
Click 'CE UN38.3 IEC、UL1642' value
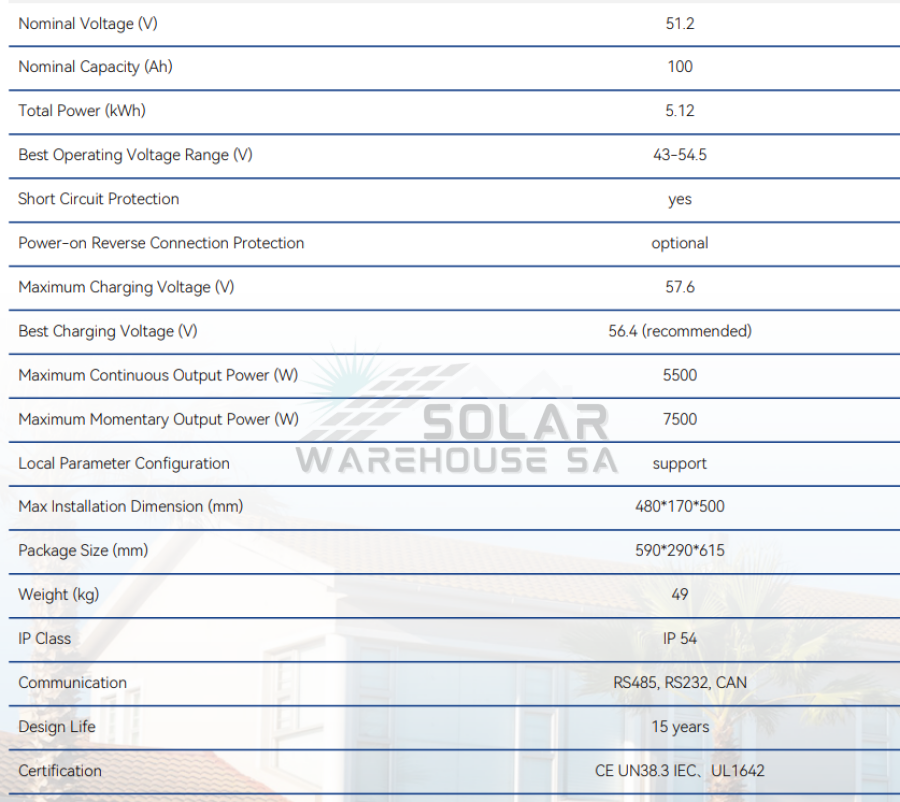tap(680, 770)
